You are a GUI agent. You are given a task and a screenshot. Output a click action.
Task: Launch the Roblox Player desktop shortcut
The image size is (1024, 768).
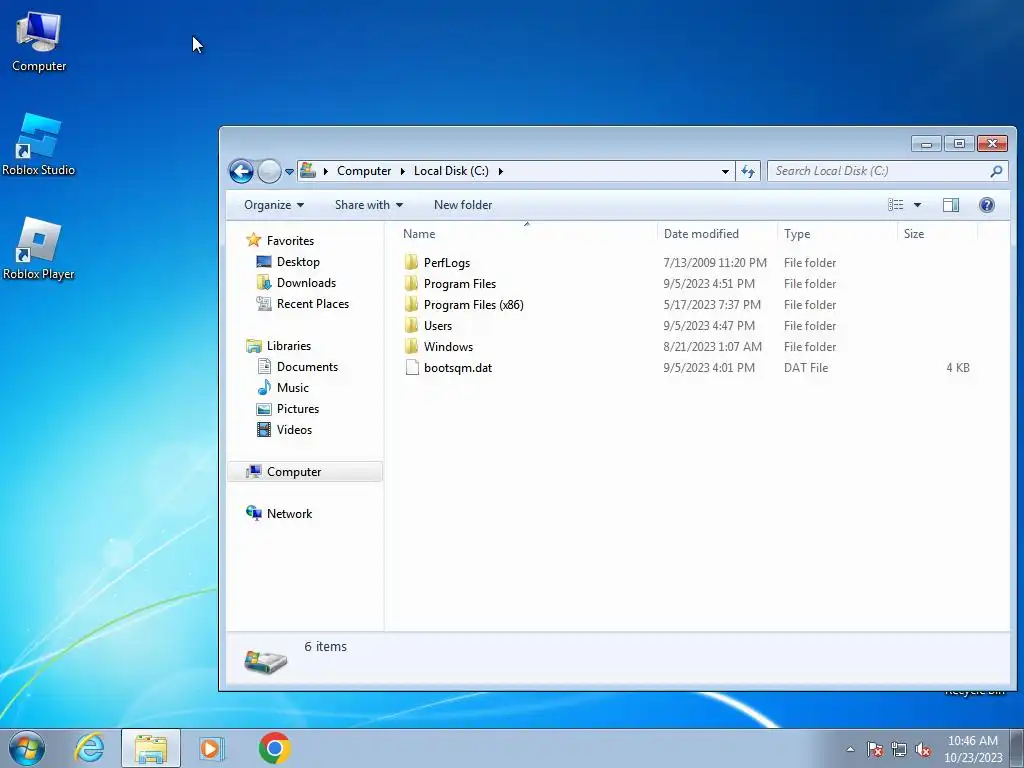(39, 249)
